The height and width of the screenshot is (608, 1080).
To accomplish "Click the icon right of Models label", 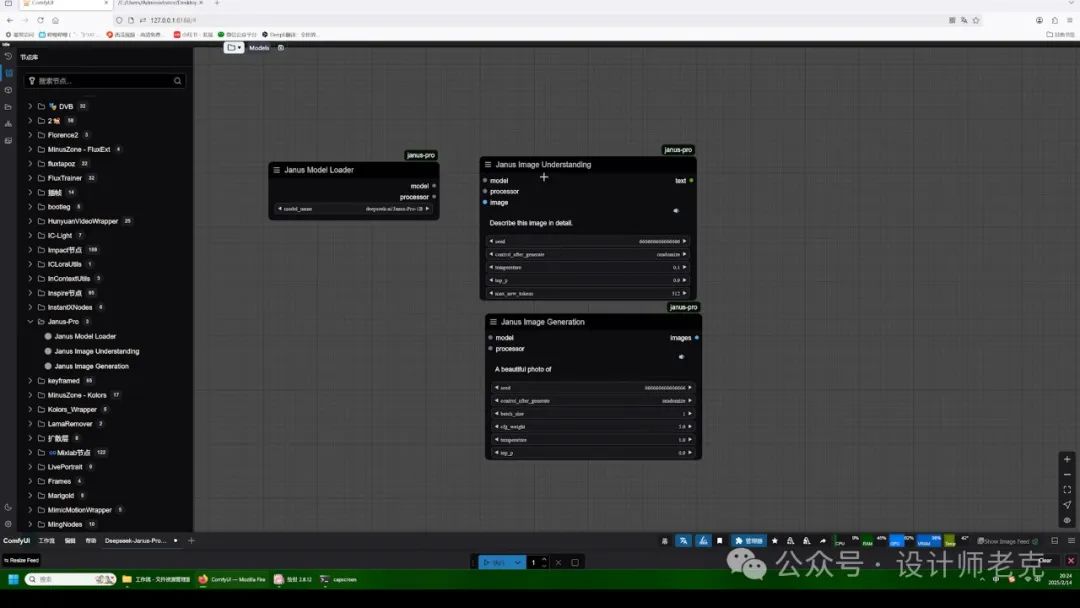I will coord(280,48).
